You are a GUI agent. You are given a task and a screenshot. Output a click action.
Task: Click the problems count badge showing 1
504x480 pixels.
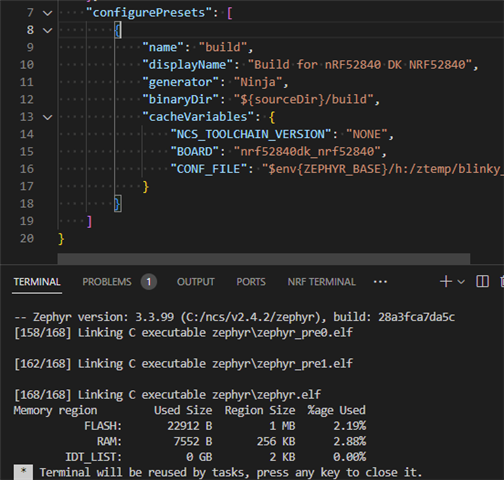[149, 282]
